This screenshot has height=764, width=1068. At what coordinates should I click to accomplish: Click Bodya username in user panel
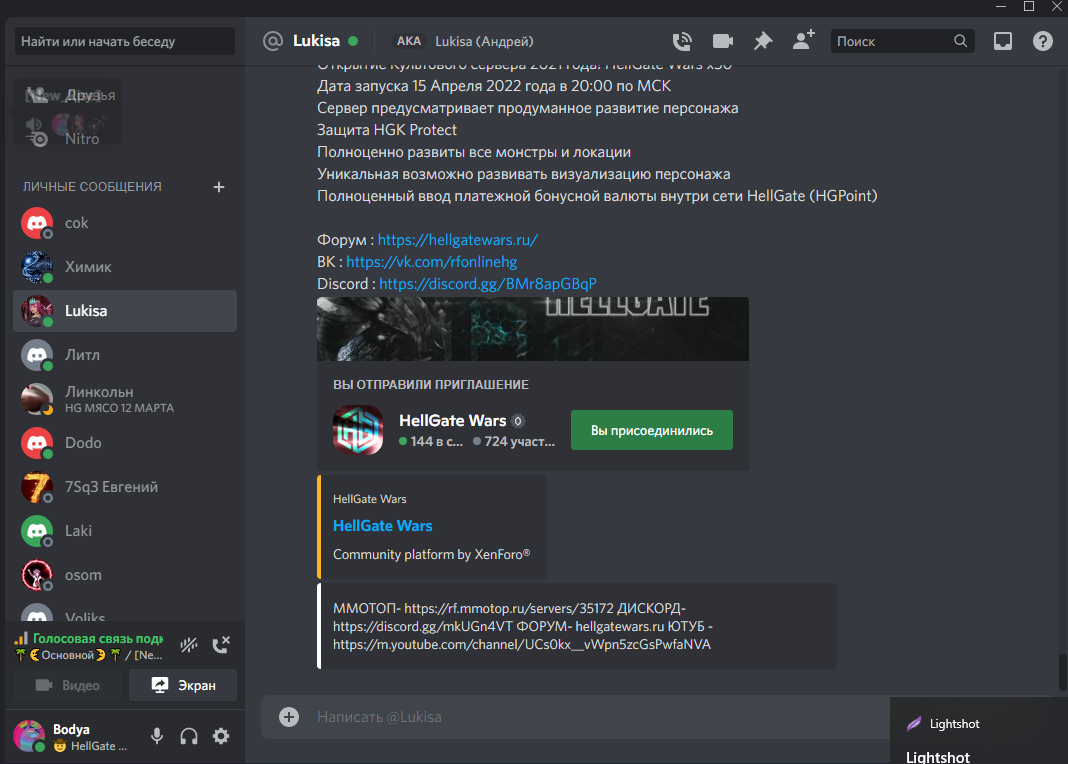72,729
